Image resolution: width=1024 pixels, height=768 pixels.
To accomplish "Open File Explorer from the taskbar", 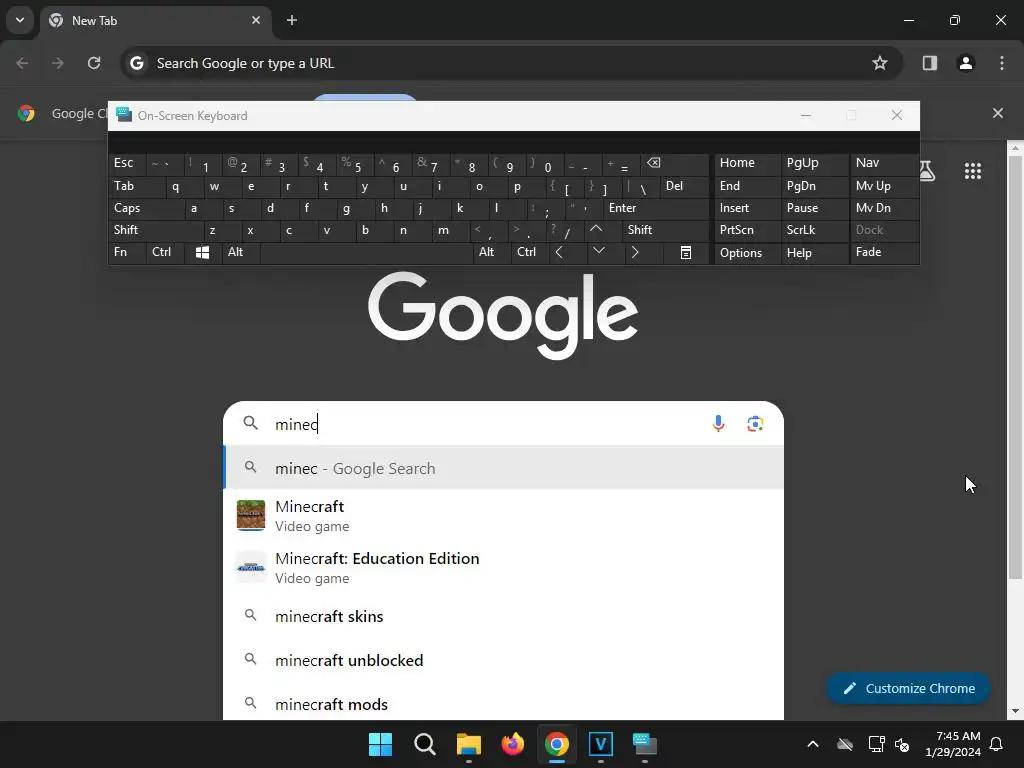I will pos(468,744).
